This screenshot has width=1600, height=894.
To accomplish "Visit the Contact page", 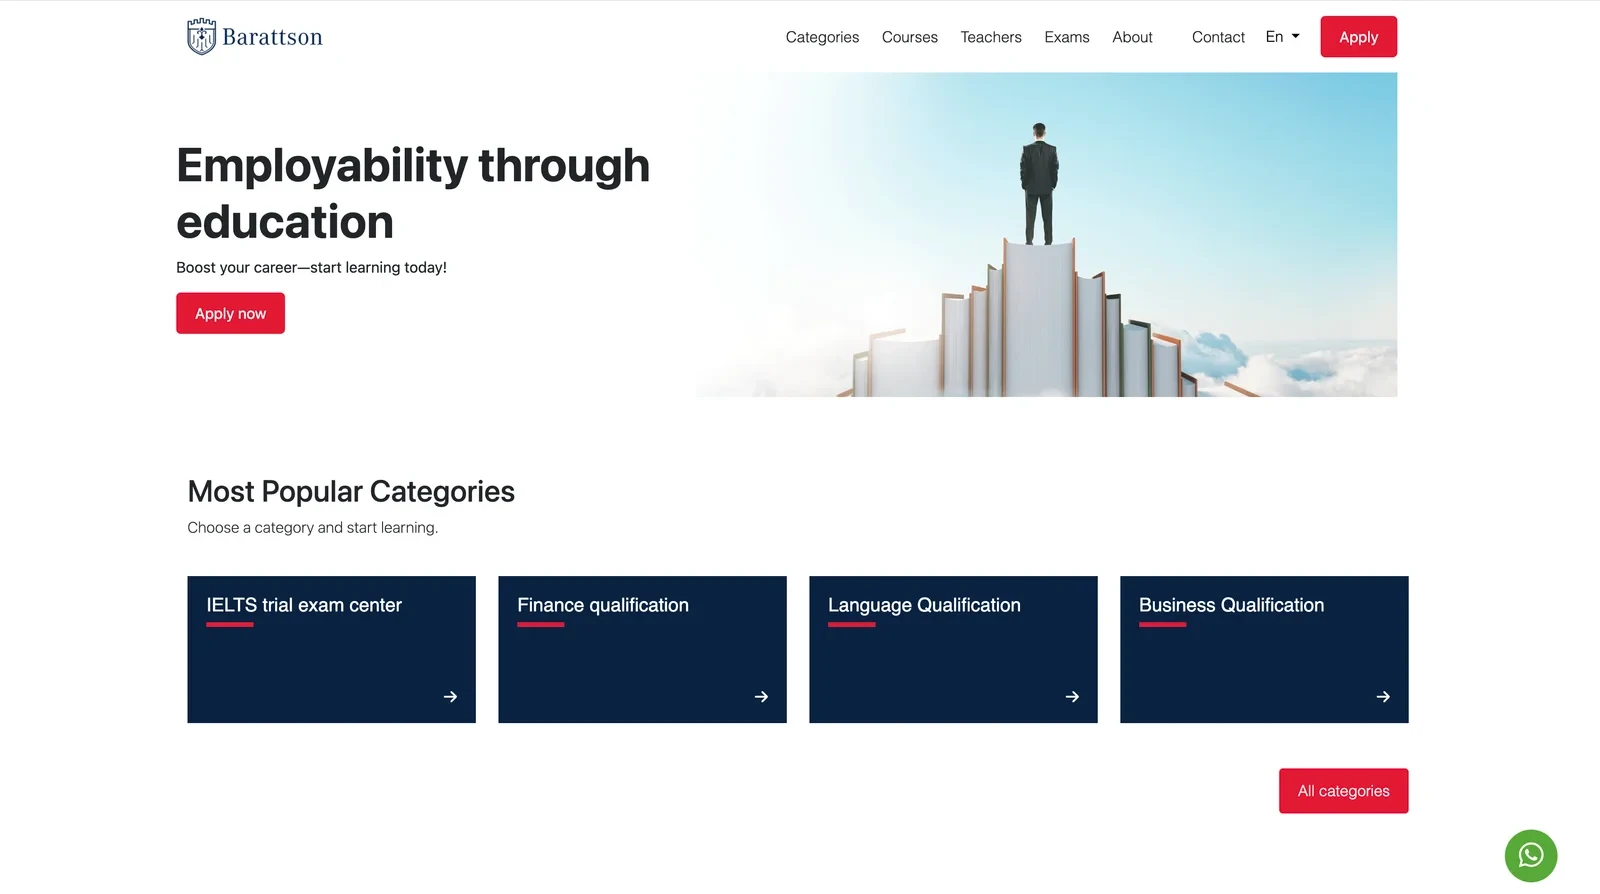I will (1217, 37).
